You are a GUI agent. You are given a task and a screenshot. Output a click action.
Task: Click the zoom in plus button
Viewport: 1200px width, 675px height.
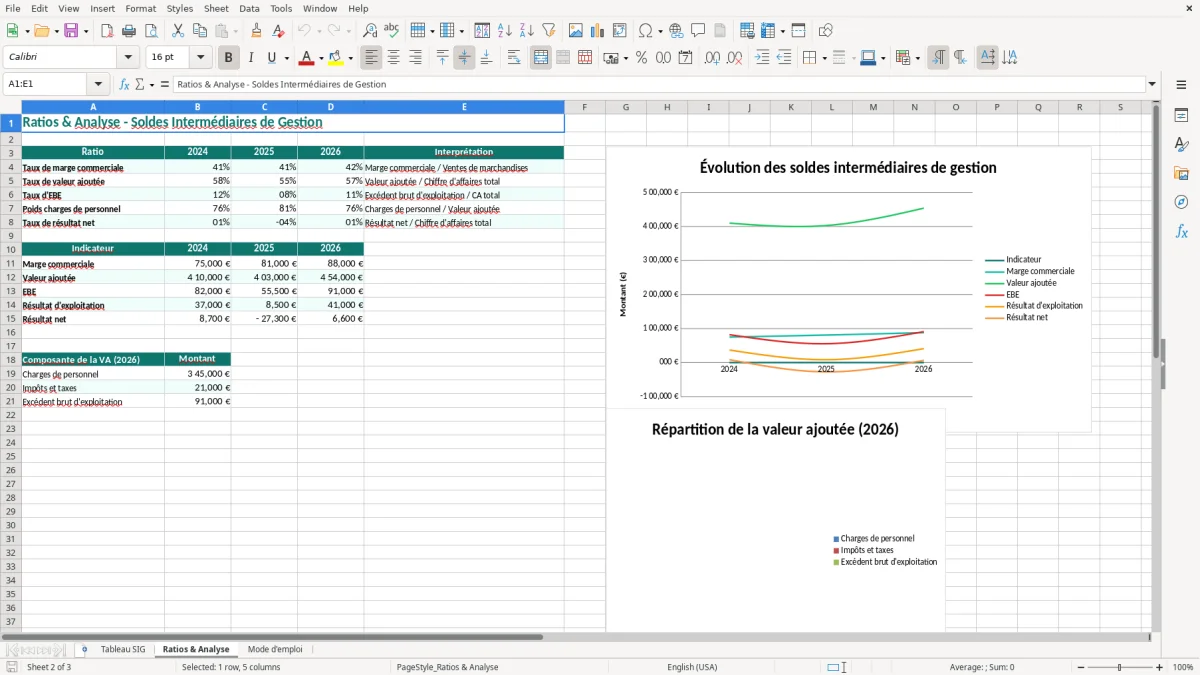click(1160, 667)
